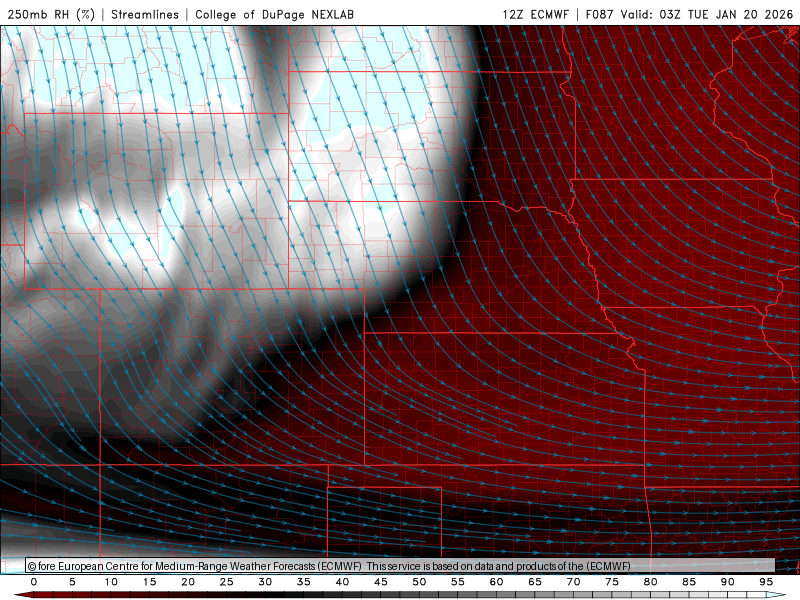Click the "College of DuPage NEXLAB" text
The height and width of the screenshot is (600, 800).
coord(274,14)
